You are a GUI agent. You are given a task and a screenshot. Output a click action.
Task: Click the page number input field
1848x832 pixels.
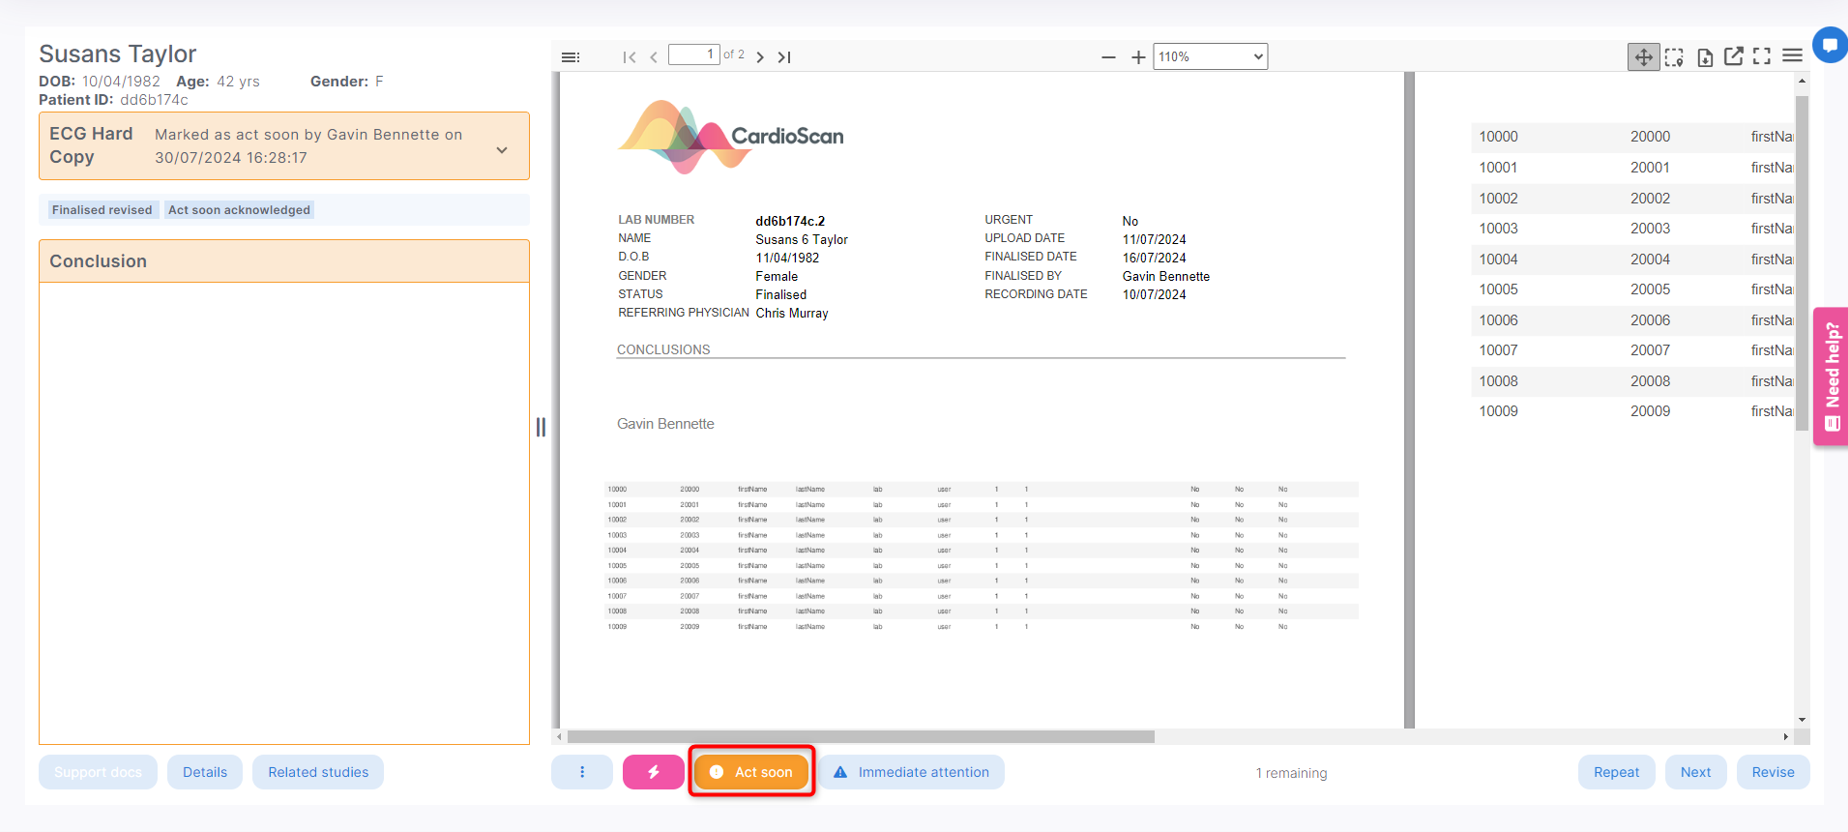coord(693,55)
